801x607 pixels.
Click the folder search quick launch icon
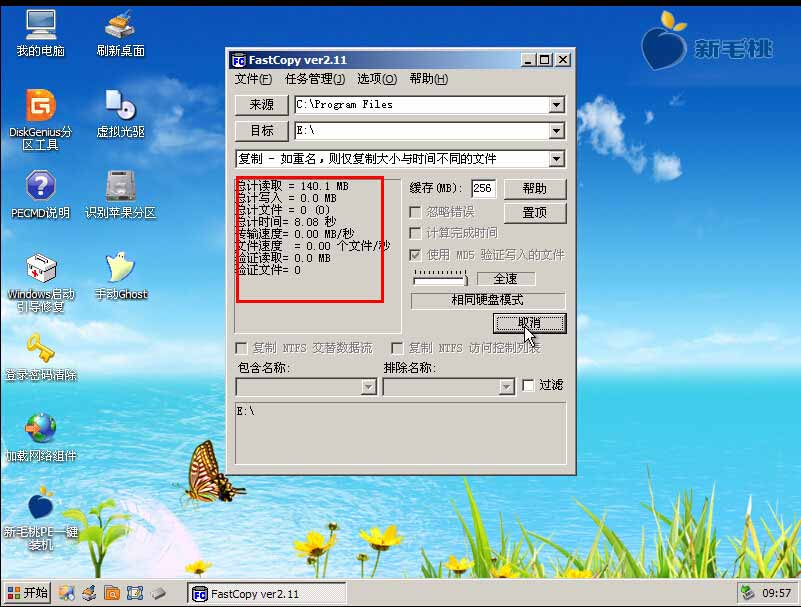112,593
